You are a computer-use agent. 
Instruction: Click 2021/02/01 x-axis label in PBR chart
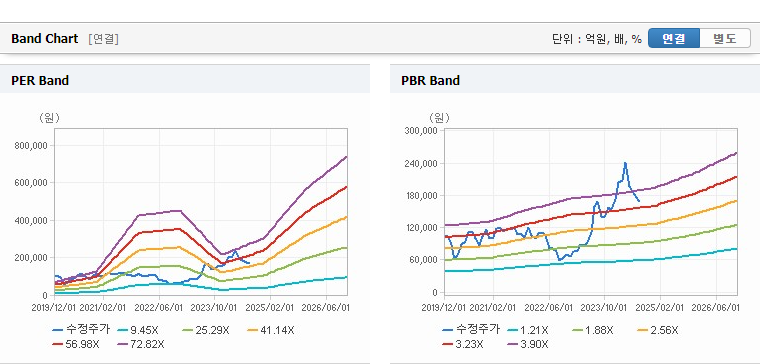tap(492, 308)
